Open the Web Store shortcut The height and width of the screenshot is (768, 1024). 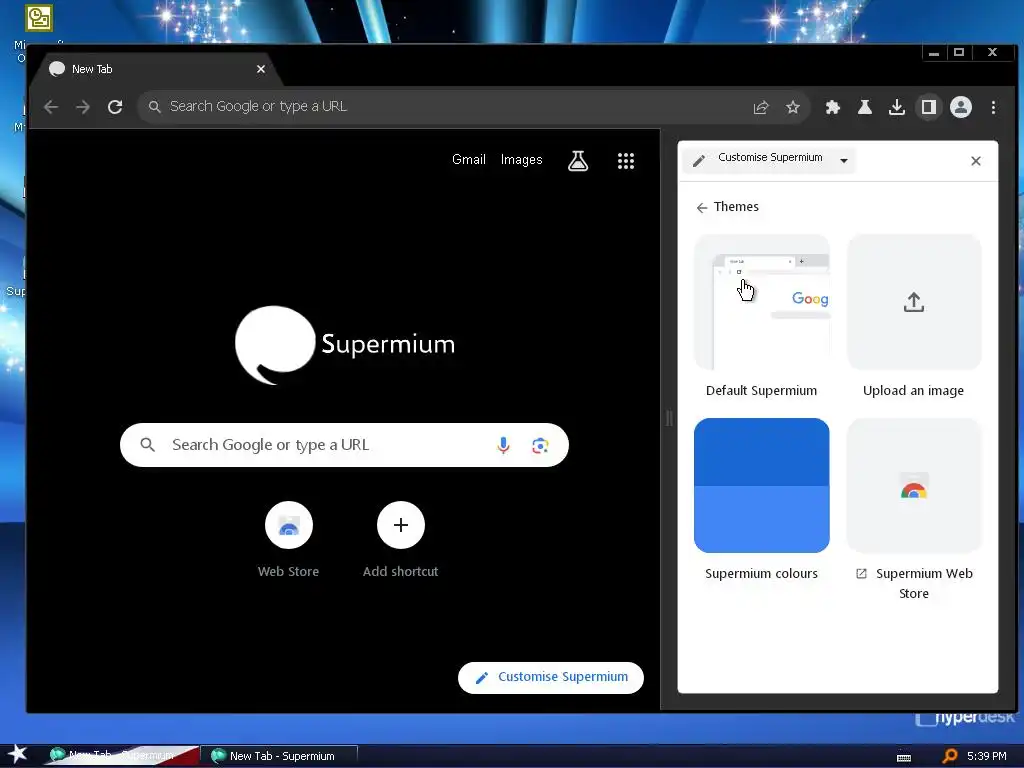[289, 525]
